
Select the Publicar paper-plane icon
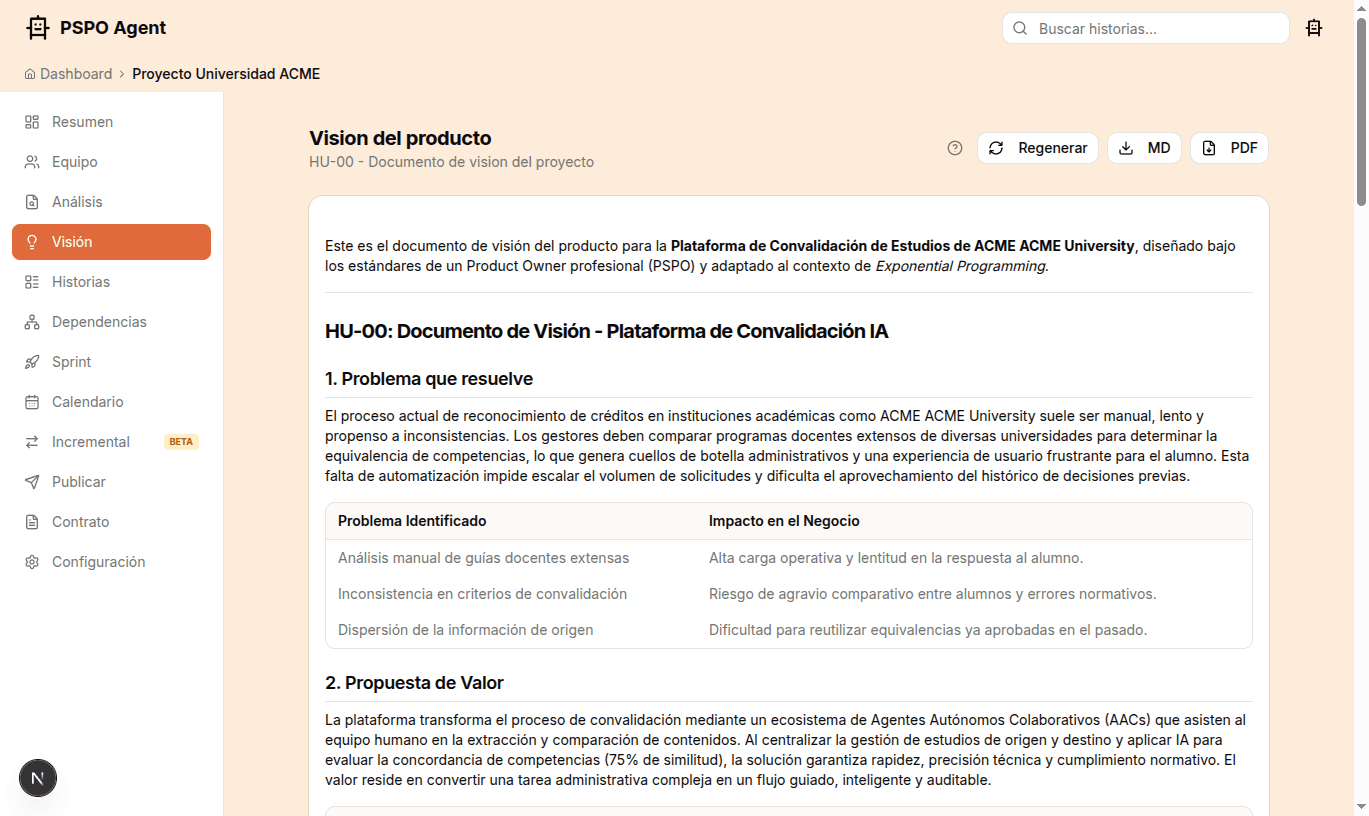pos(31,481)
